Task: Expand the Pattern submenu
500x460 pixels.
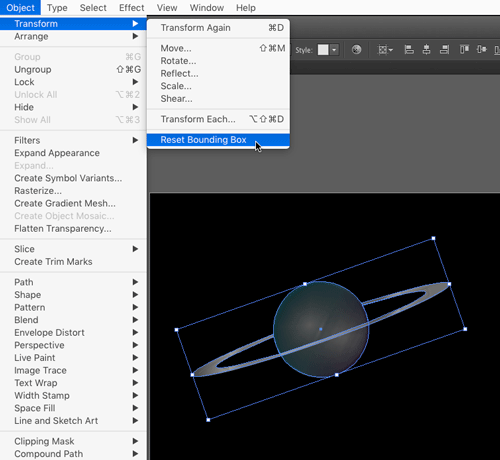Action: (x=73, y=307)
